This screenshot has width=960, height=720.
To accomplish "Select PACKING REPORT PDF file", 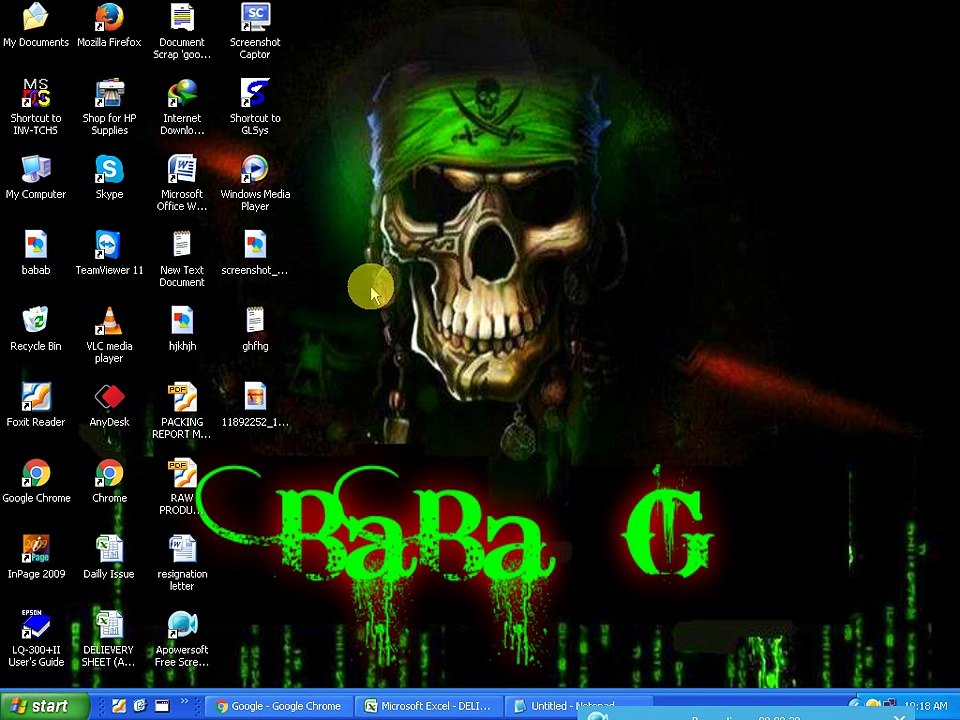I will tap(182, 410).
